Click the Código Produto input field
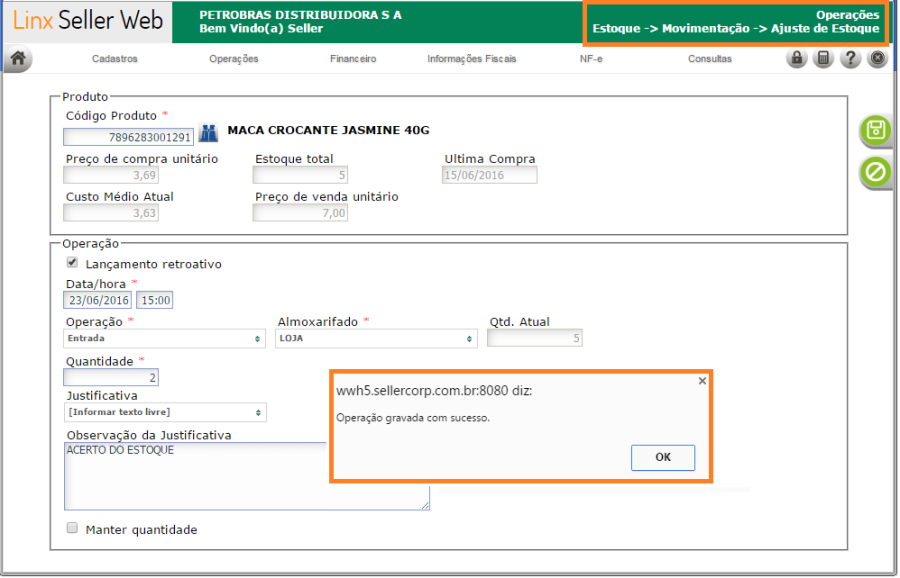 coord(129,137)
